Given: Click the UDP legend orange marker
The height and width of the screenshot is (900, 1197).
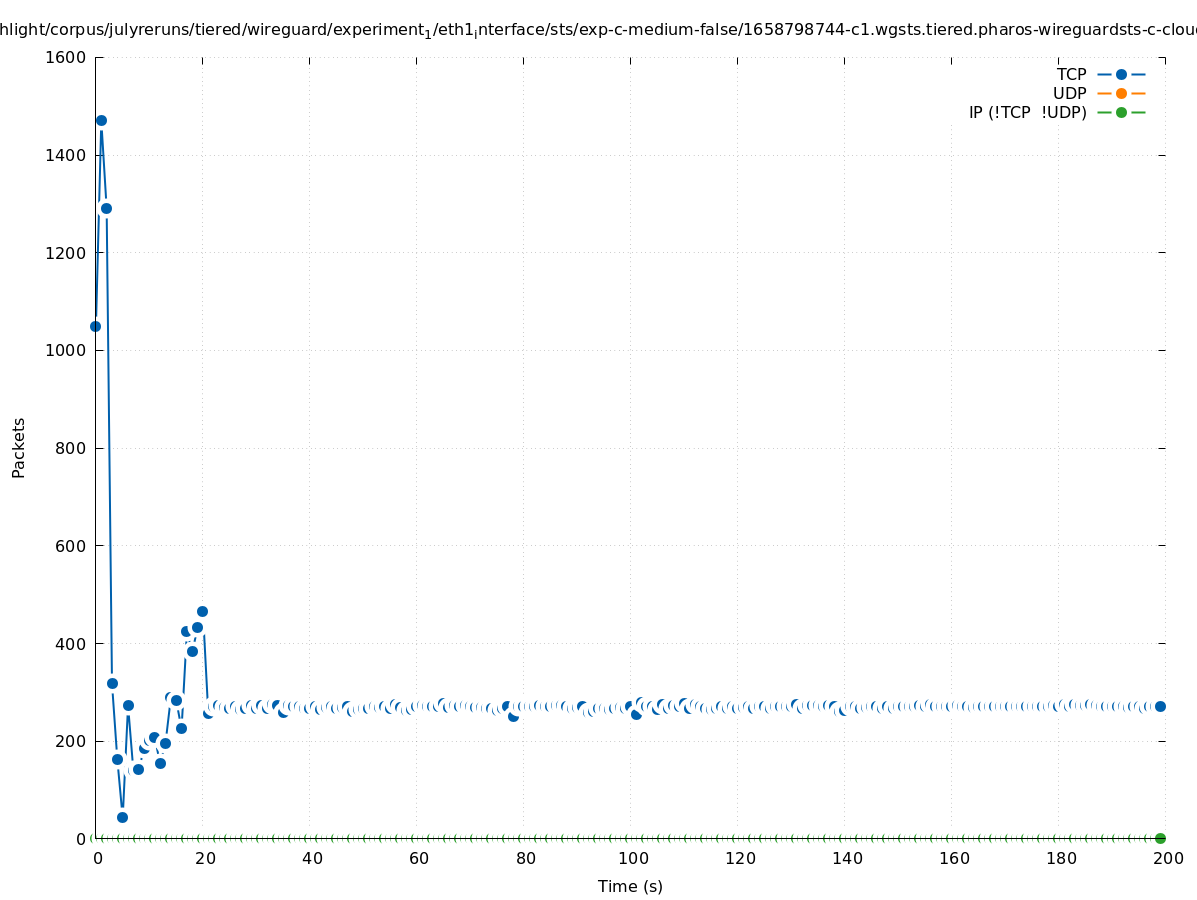Looking at the screenshot, I should pyautogui.click(x=1121, y=93).
